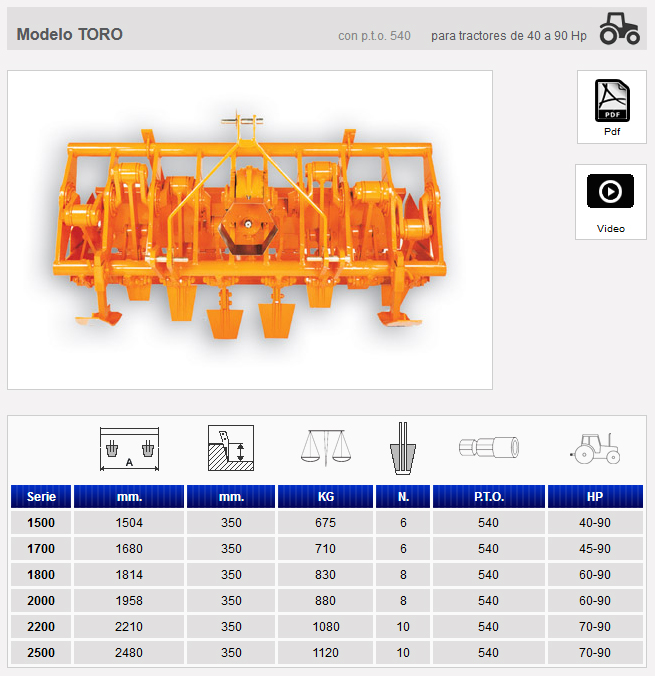Select series 1800 row label

[x=41, y=575]
